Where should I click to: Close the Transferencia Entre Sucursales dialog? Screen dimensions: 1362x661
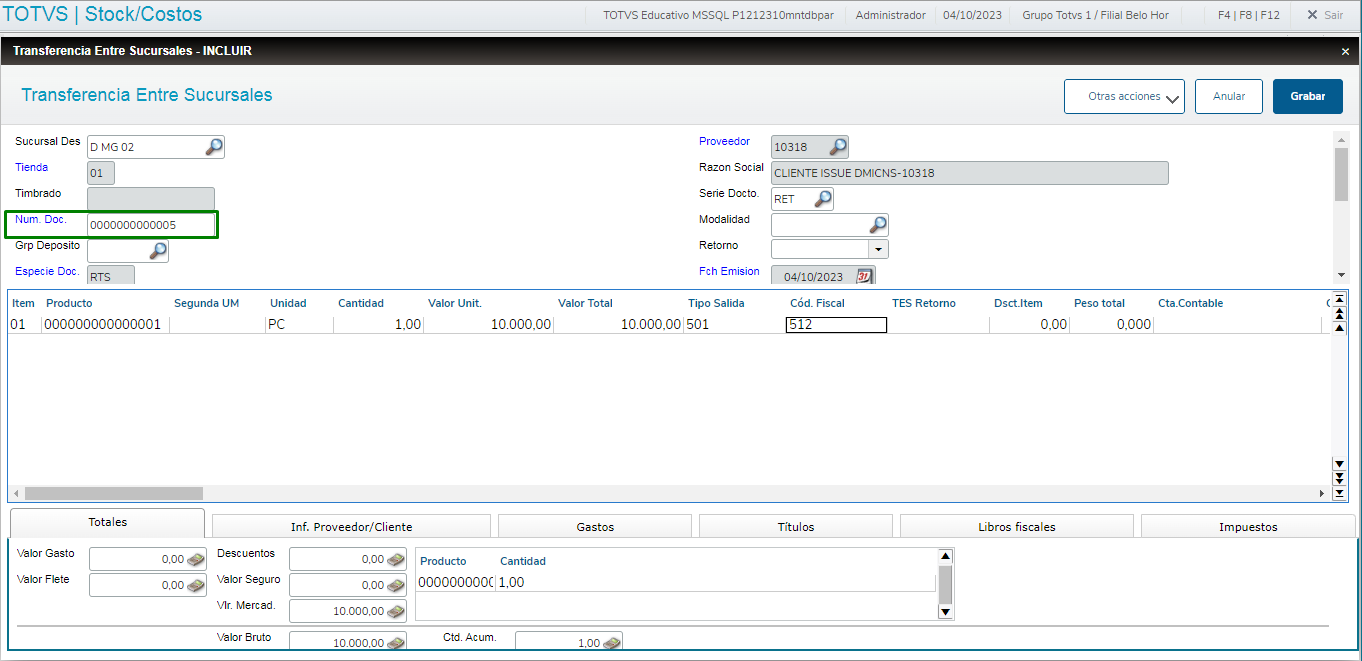point(1345,51)
